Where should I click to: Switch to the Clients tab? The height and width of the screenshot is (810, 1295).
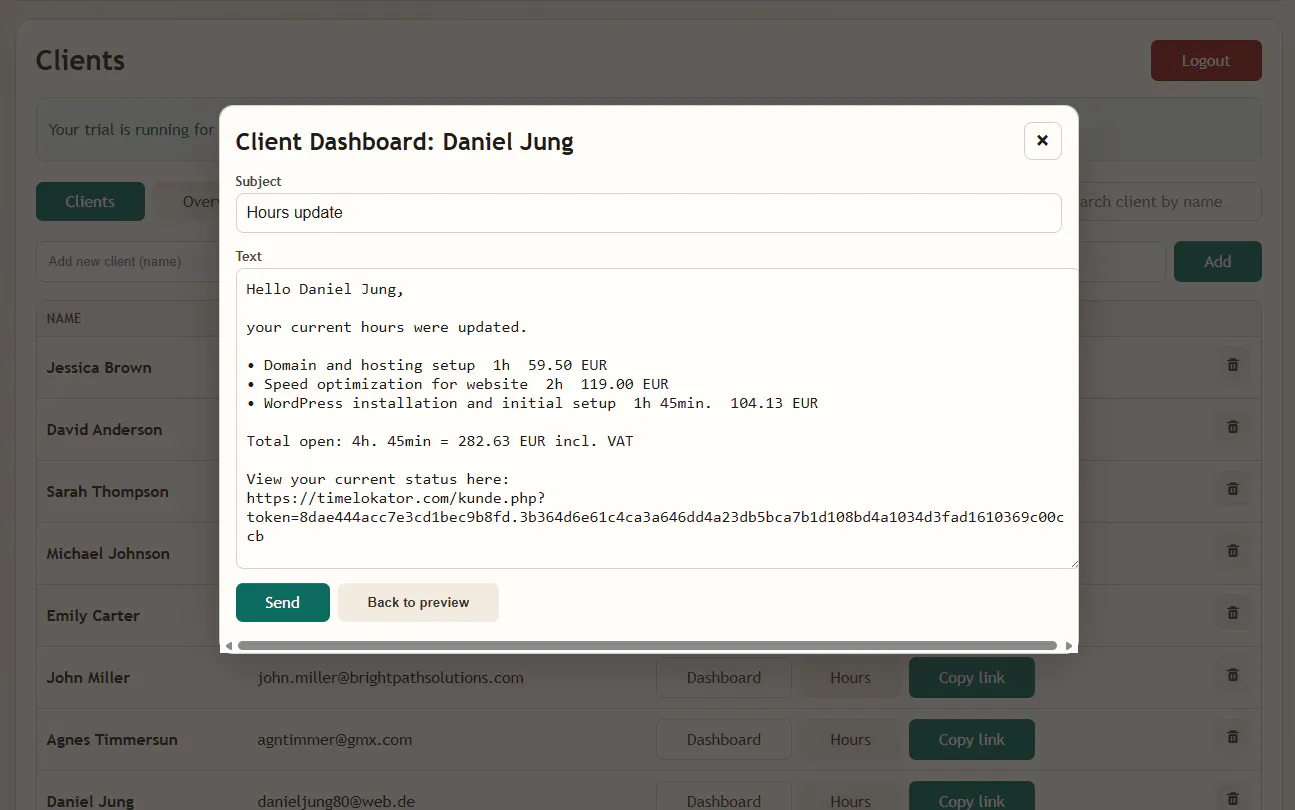tap(90, 202)
